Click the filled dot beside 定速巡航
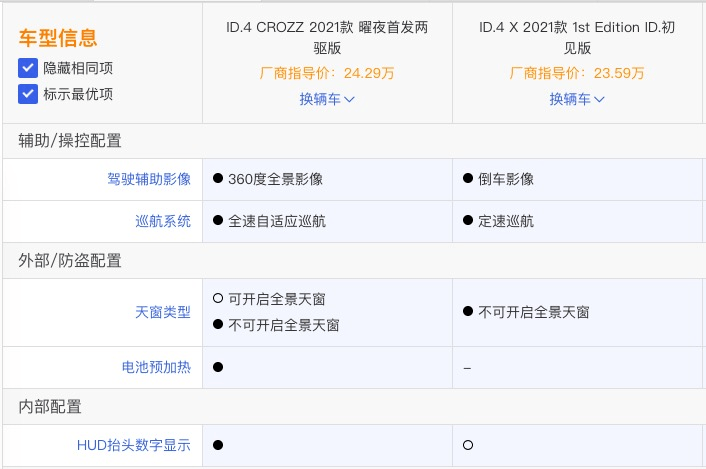Viewport: 706px width, 469px height. pyautogui.click(x=468, y=221)
